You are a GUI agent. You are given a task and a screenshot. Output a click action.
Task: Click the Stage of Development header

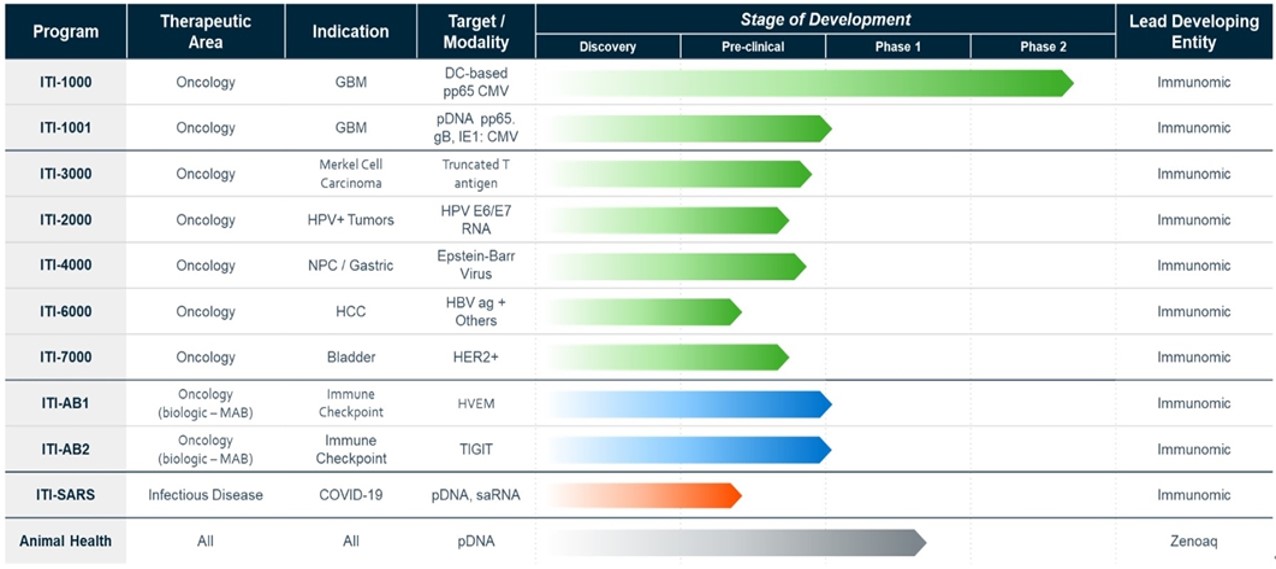[825, 19]
